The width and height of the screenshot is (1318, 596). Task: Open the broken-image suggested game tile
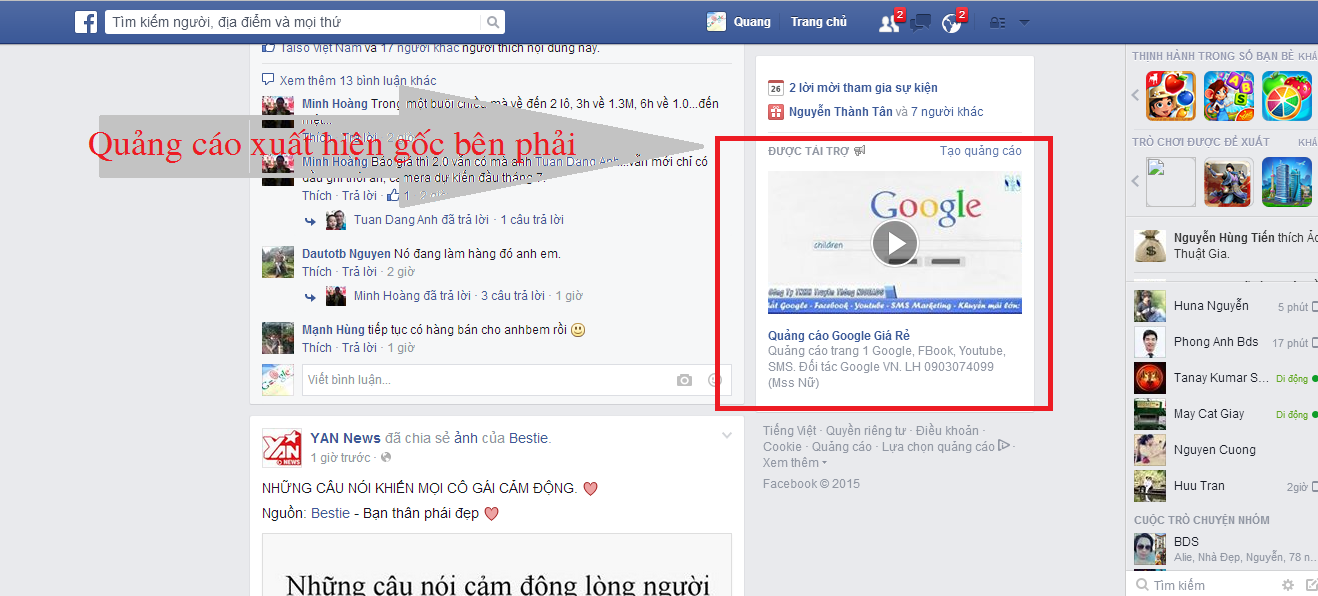click(x=1171, y=182)
